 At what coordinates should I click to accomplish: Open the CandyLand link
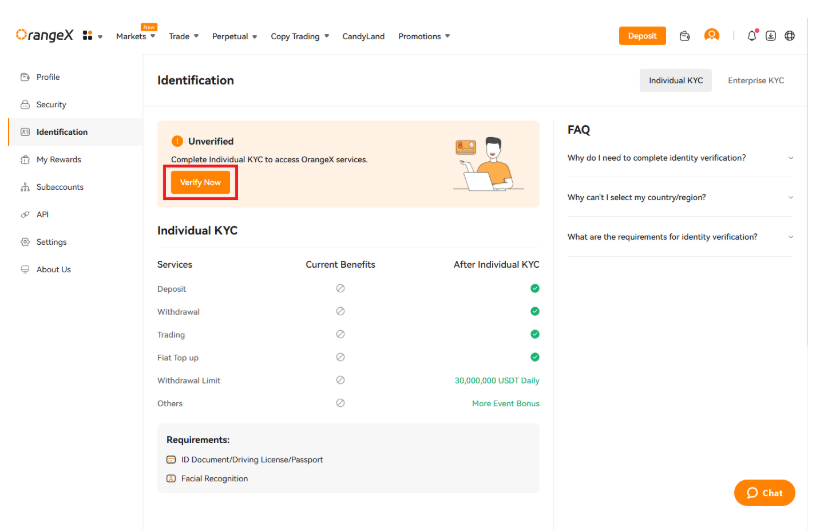(x=363, y=37)
